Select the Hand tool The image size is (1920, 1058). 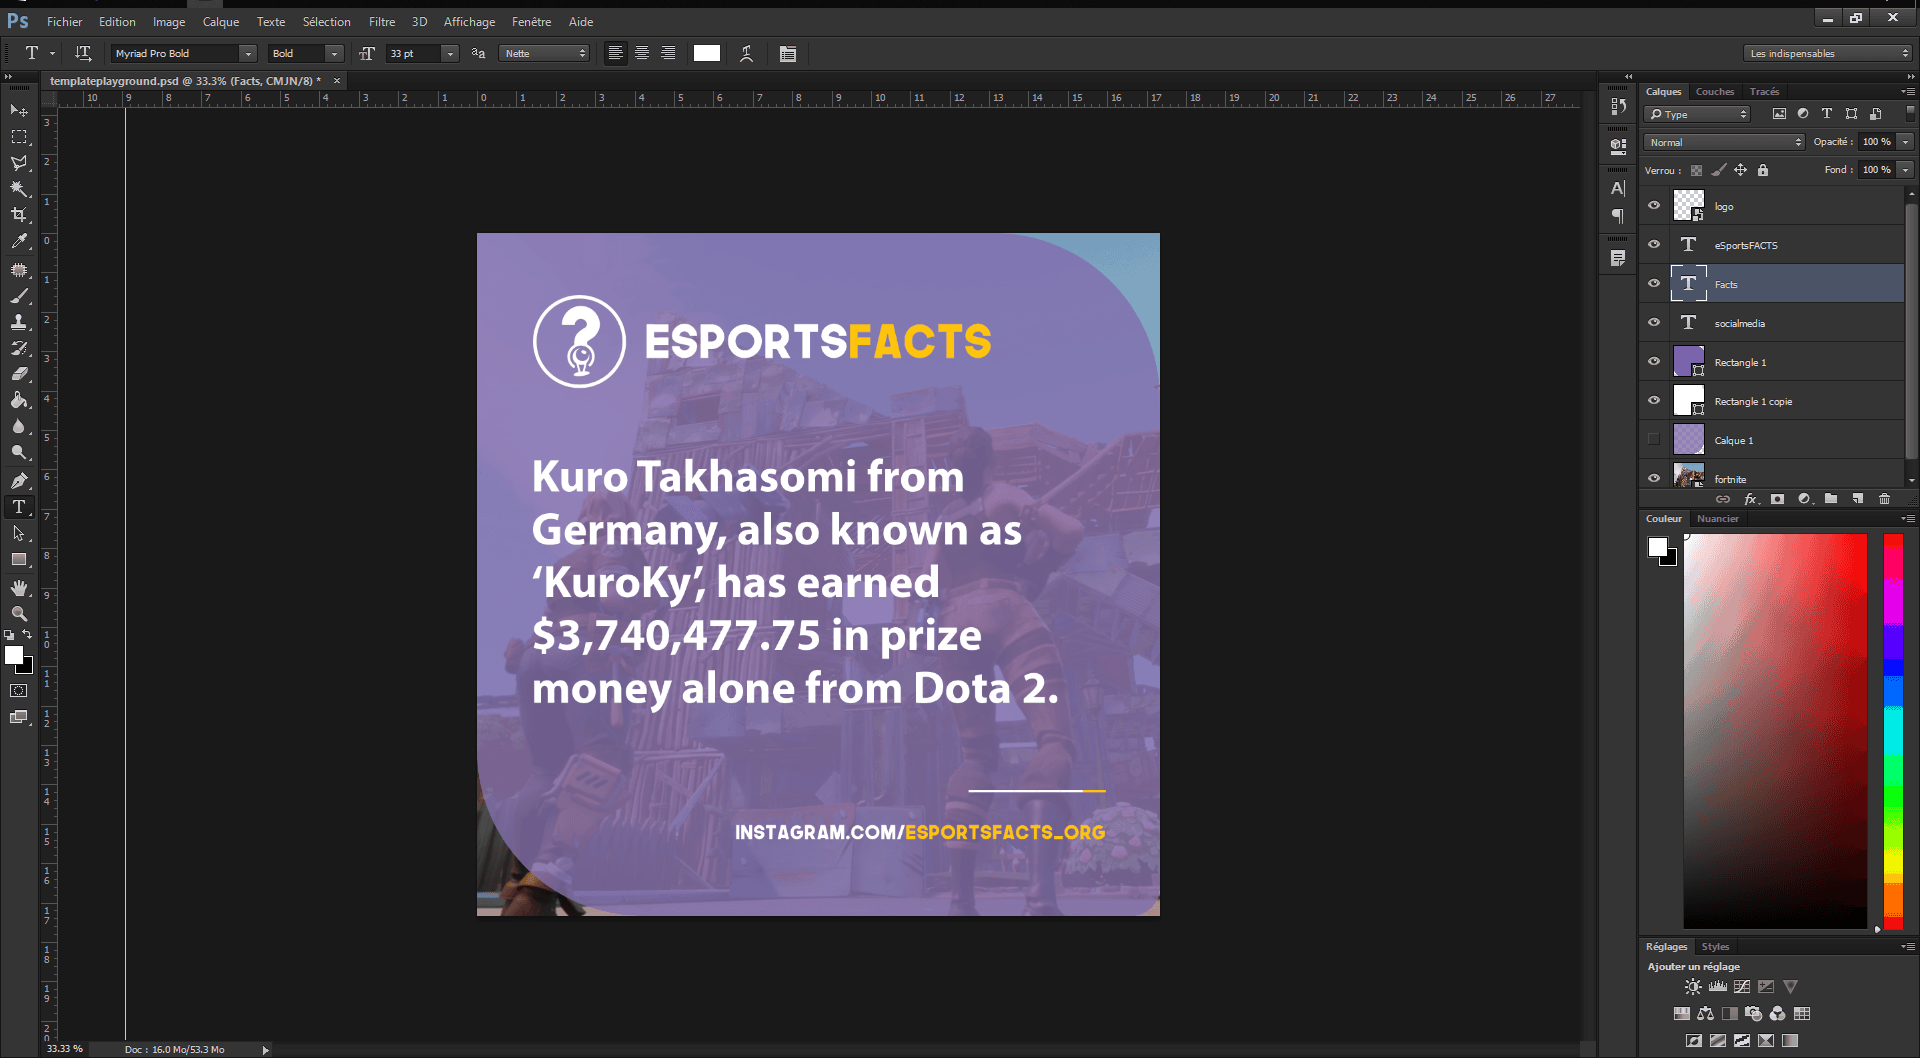(x=19, y=588)
